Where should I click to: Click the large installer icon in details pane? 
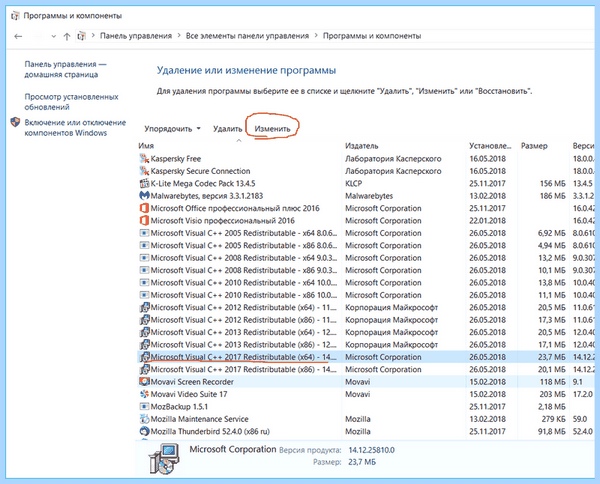tap(164, 458)
